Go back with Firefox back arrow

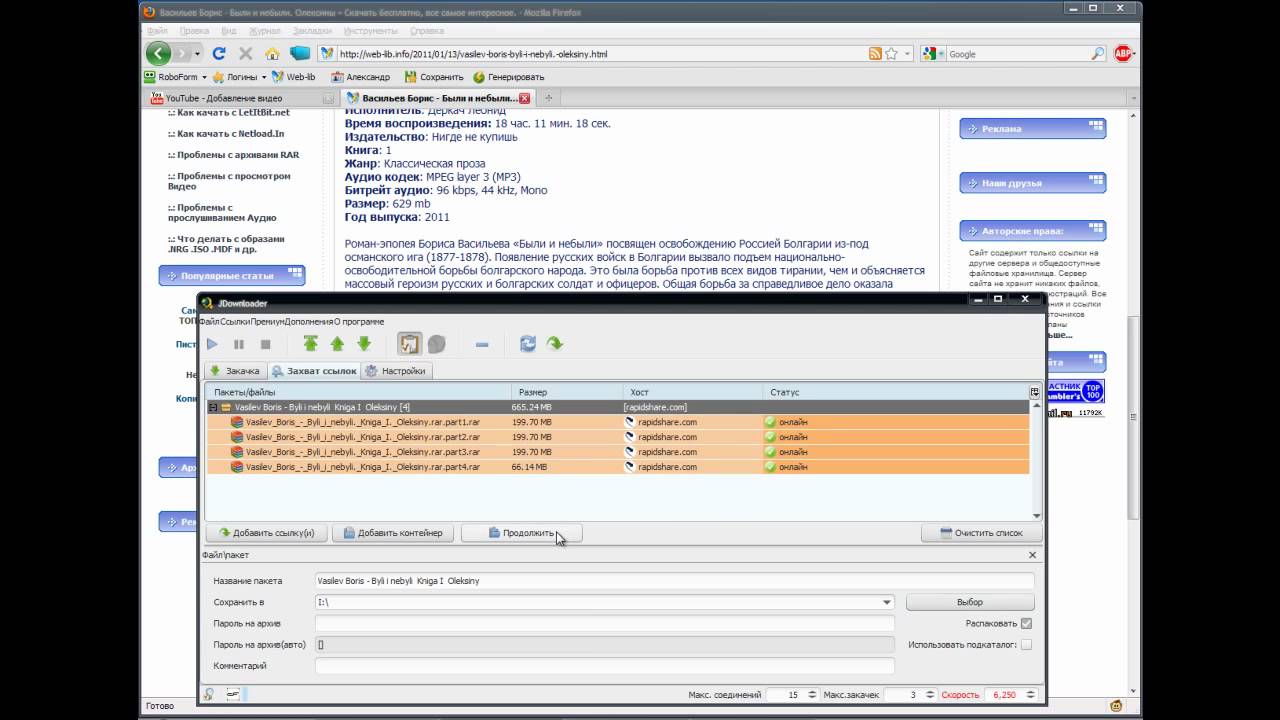point(158,53)
